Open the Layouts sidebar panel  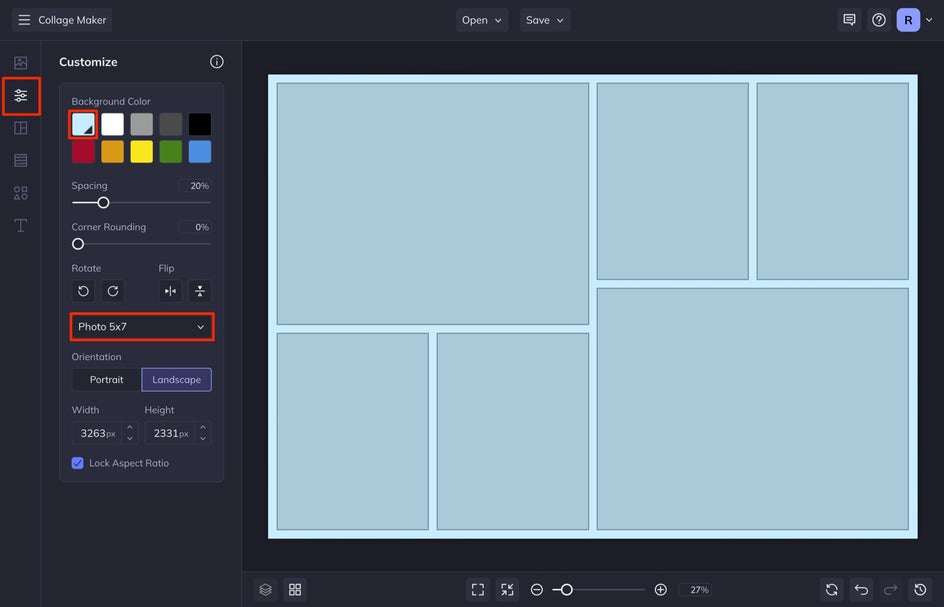(x=20, y=128)
